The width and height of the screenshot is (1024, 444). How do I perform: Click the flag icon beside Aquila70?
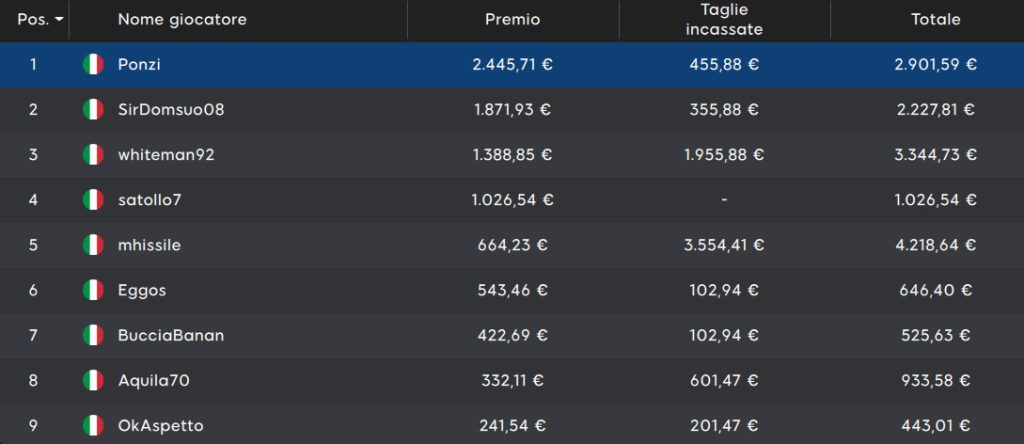tap(93, 380)
